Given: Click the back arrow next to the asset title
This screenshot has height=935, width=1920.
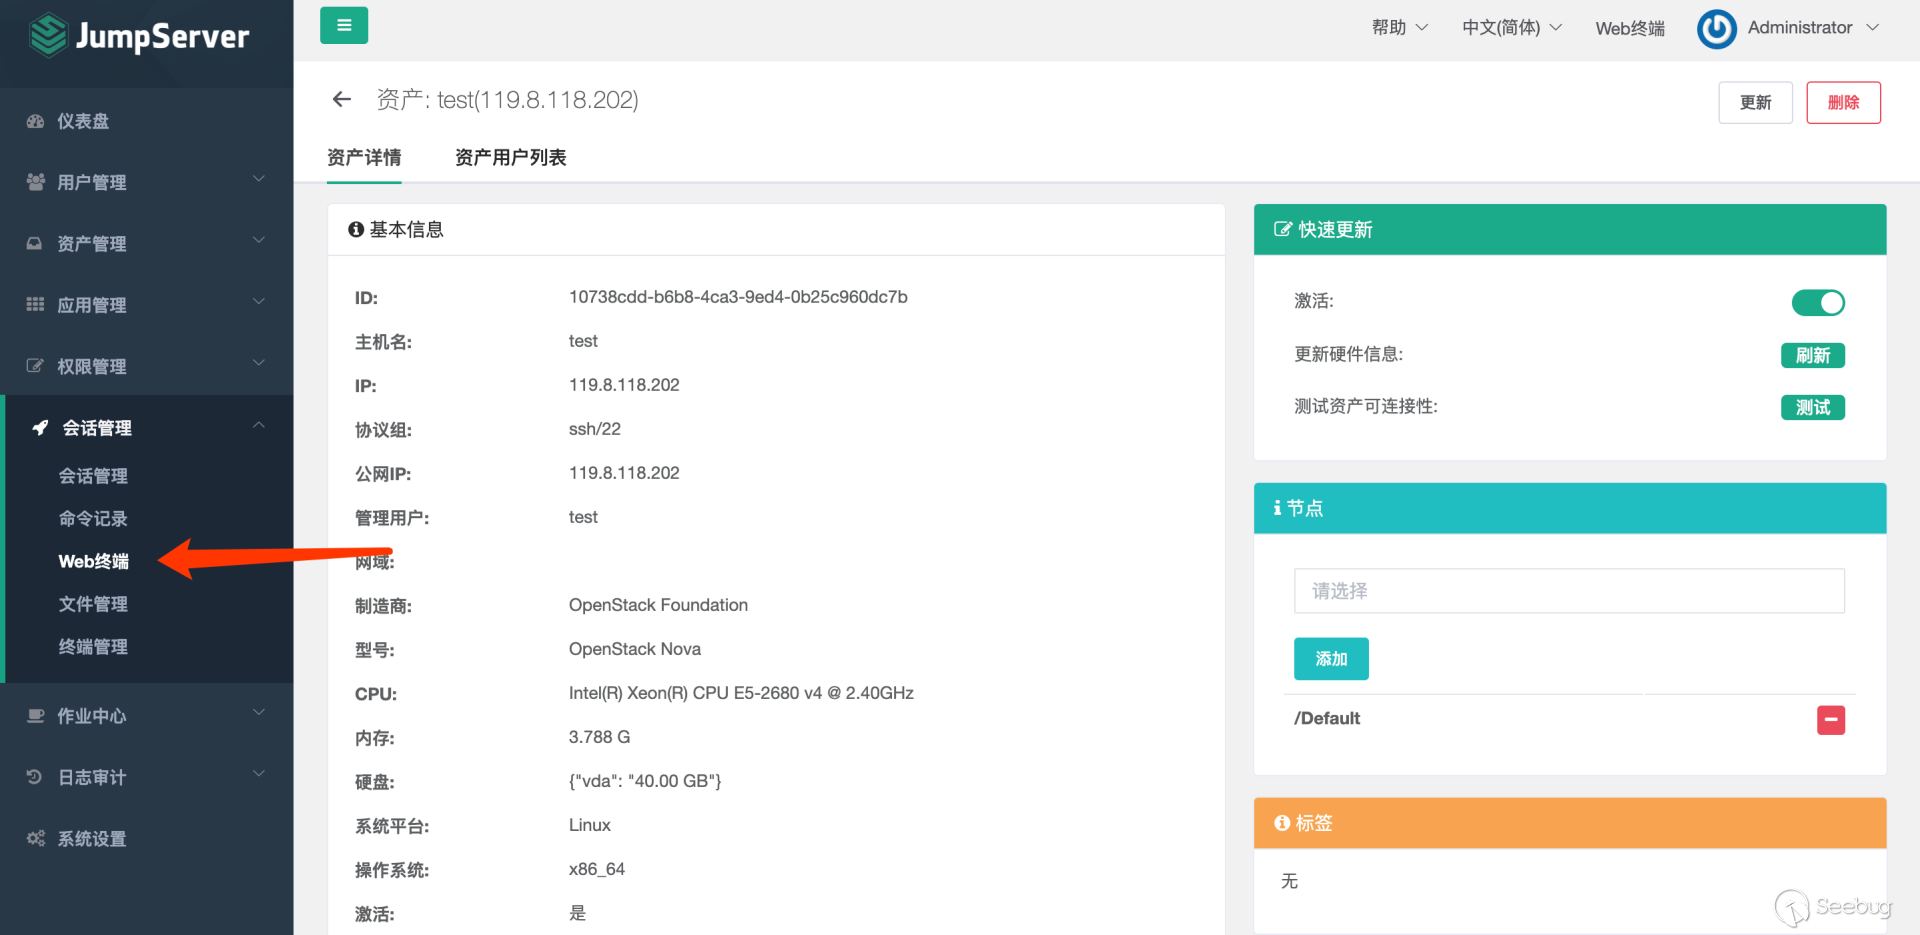Looking at the screenshot, I should 342,99.
